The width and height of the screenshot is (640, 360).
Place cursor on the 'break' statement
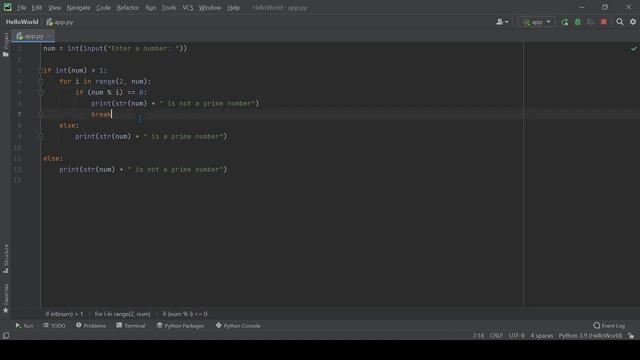[101, 115]
